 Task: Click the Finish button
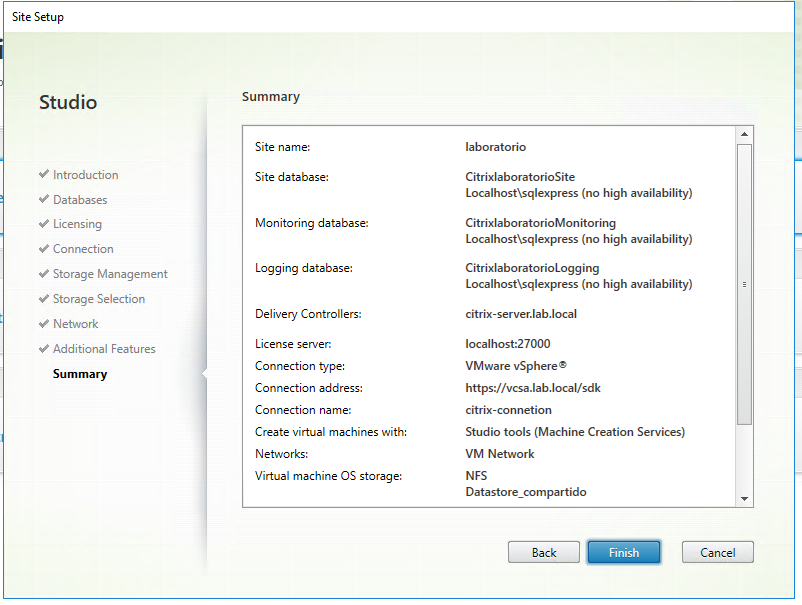tap(623, 552)
